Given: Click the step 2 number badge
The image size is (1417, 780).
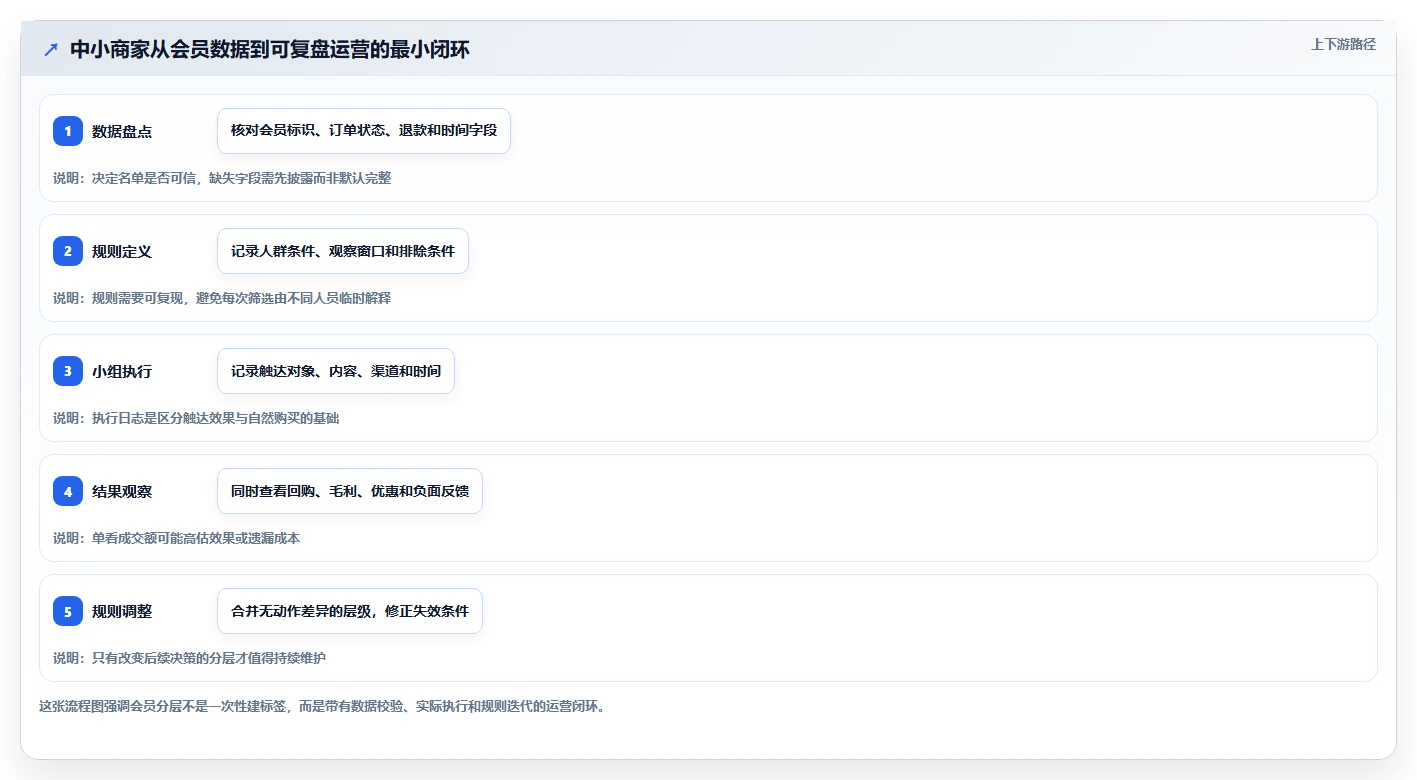Looking at the screenshot, I should [68, 251].
